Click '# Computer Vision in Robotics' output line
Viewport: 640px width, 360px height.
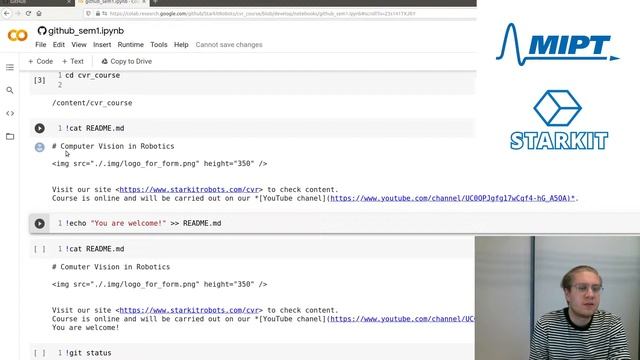(113, 146)
